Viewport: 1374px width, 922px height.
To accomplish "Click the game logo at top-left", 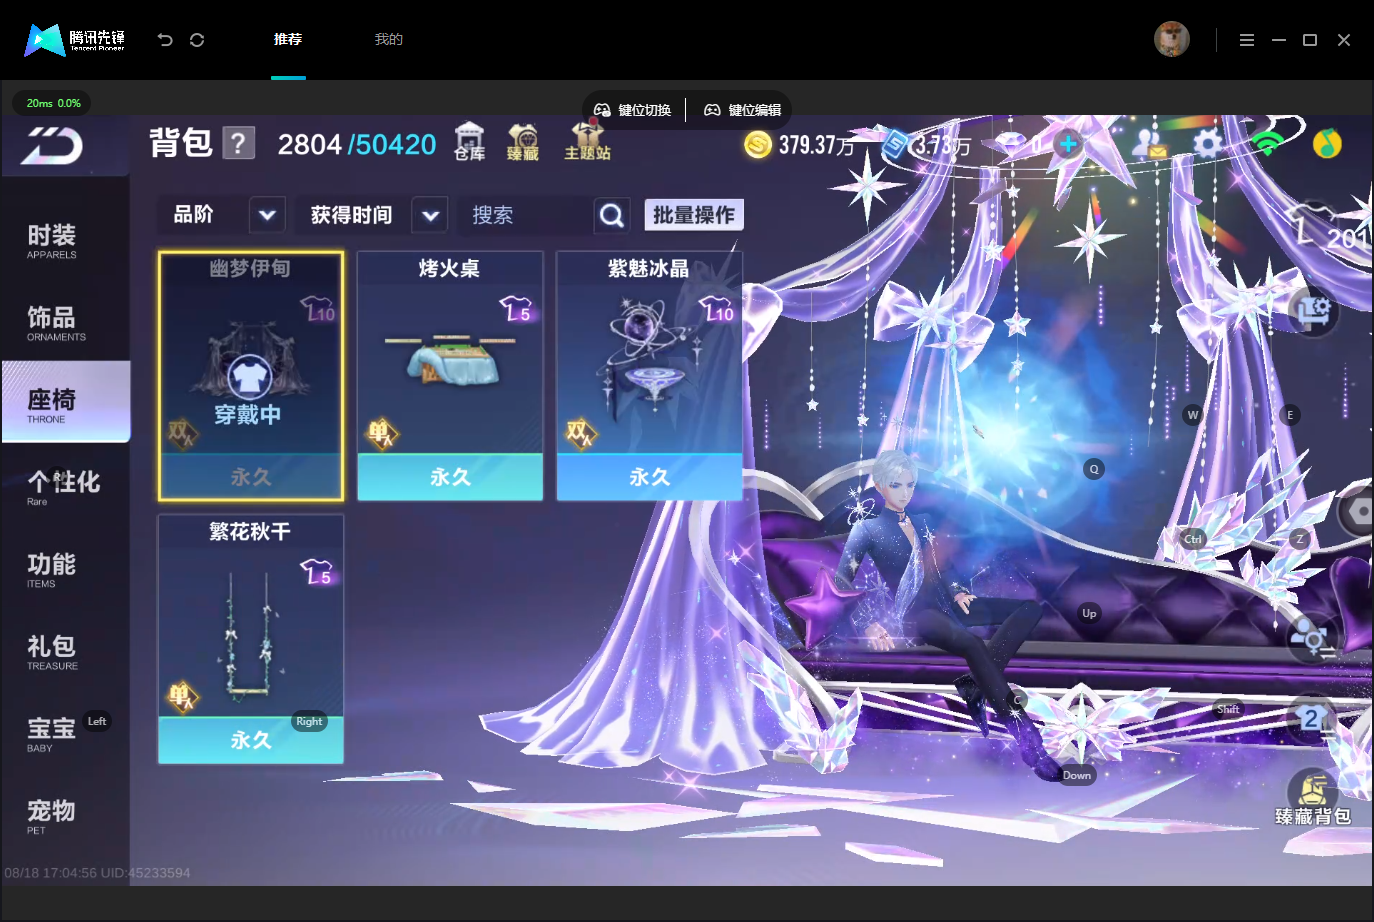I will 52,147.
